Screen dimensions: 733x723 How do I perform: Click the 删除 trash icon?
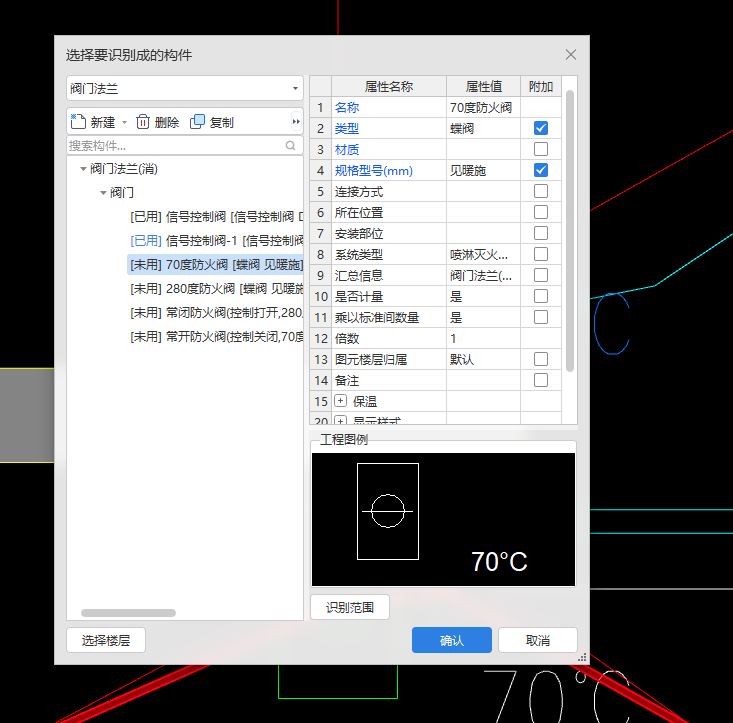pyautogui.click(x=143, y=122)
